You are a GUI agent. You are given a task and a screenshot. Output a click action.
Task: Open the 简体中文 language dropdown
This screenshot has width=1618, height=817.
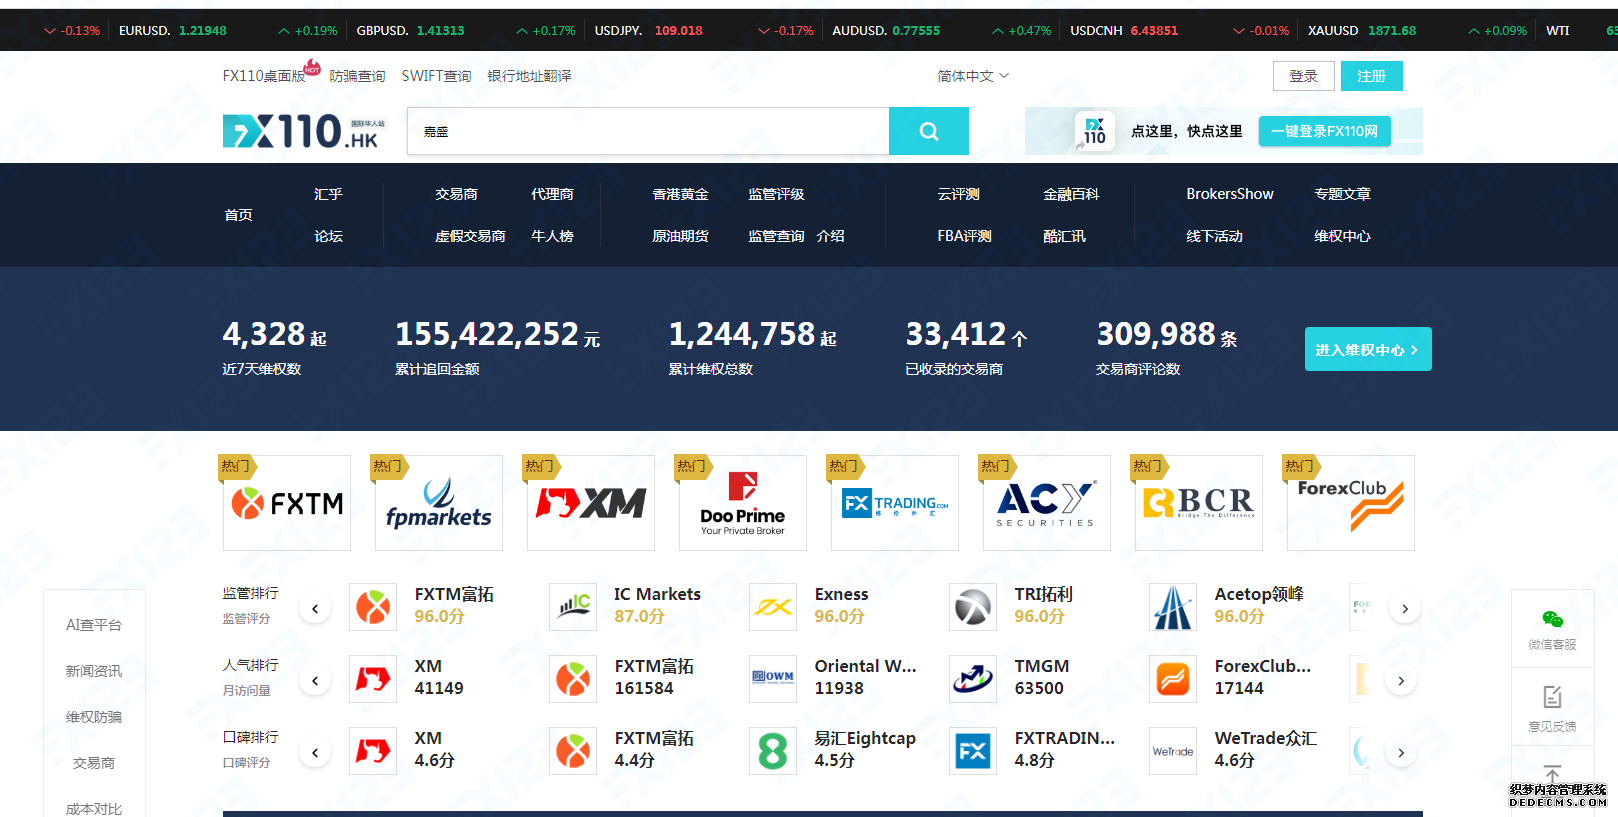(973, 76)
